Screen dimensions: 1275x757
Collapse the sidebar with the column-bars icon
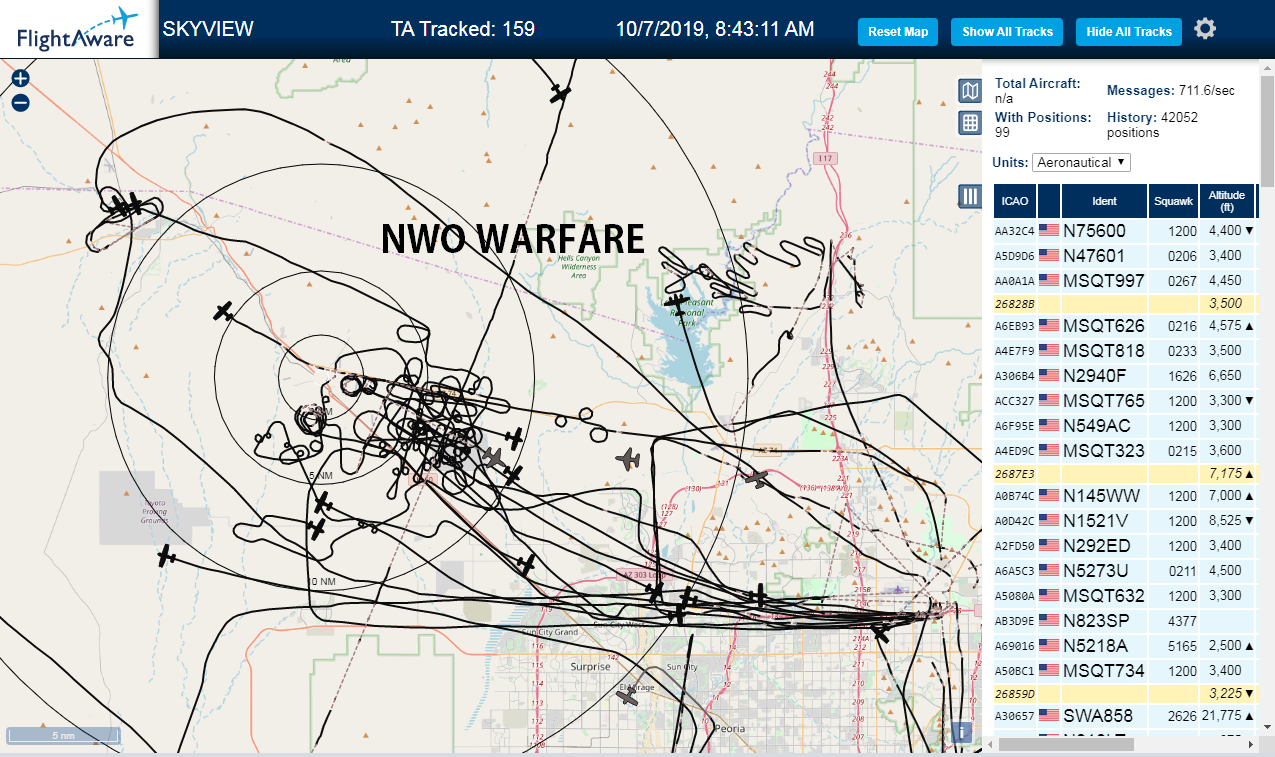click(969, 196)
